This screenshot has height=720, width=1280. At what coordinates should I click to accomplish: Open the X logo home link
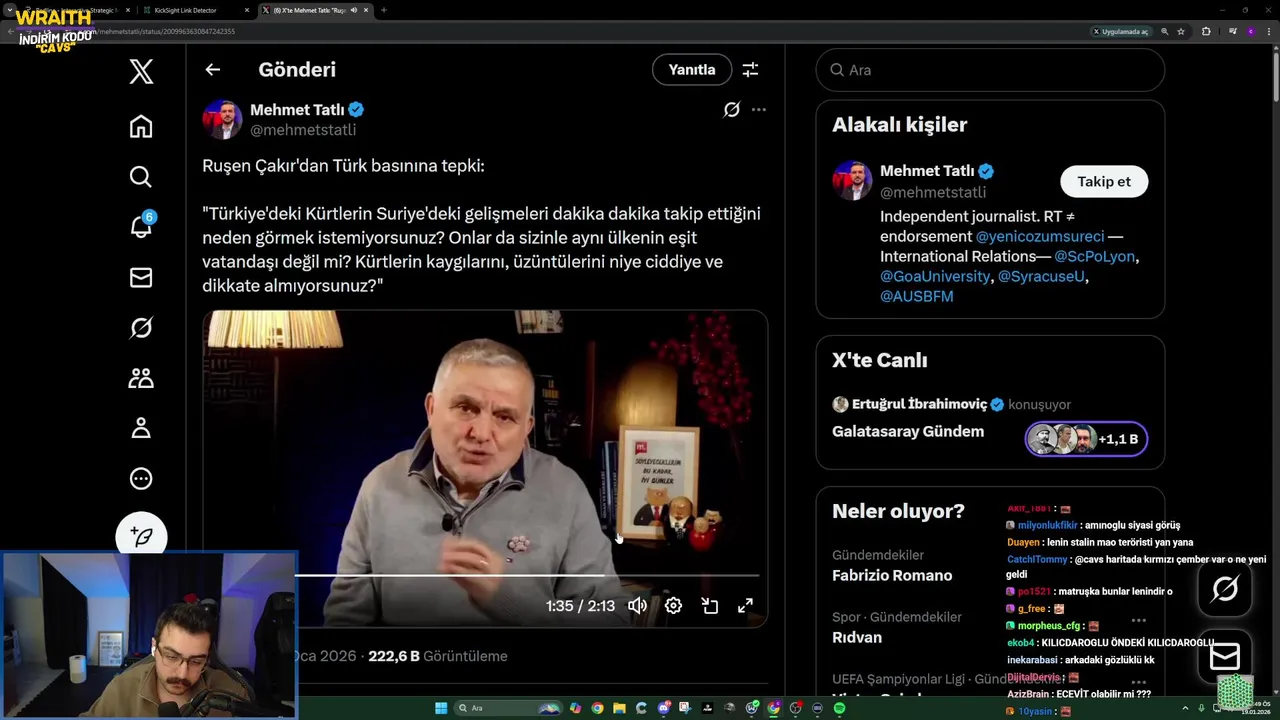tap(141, 71)
